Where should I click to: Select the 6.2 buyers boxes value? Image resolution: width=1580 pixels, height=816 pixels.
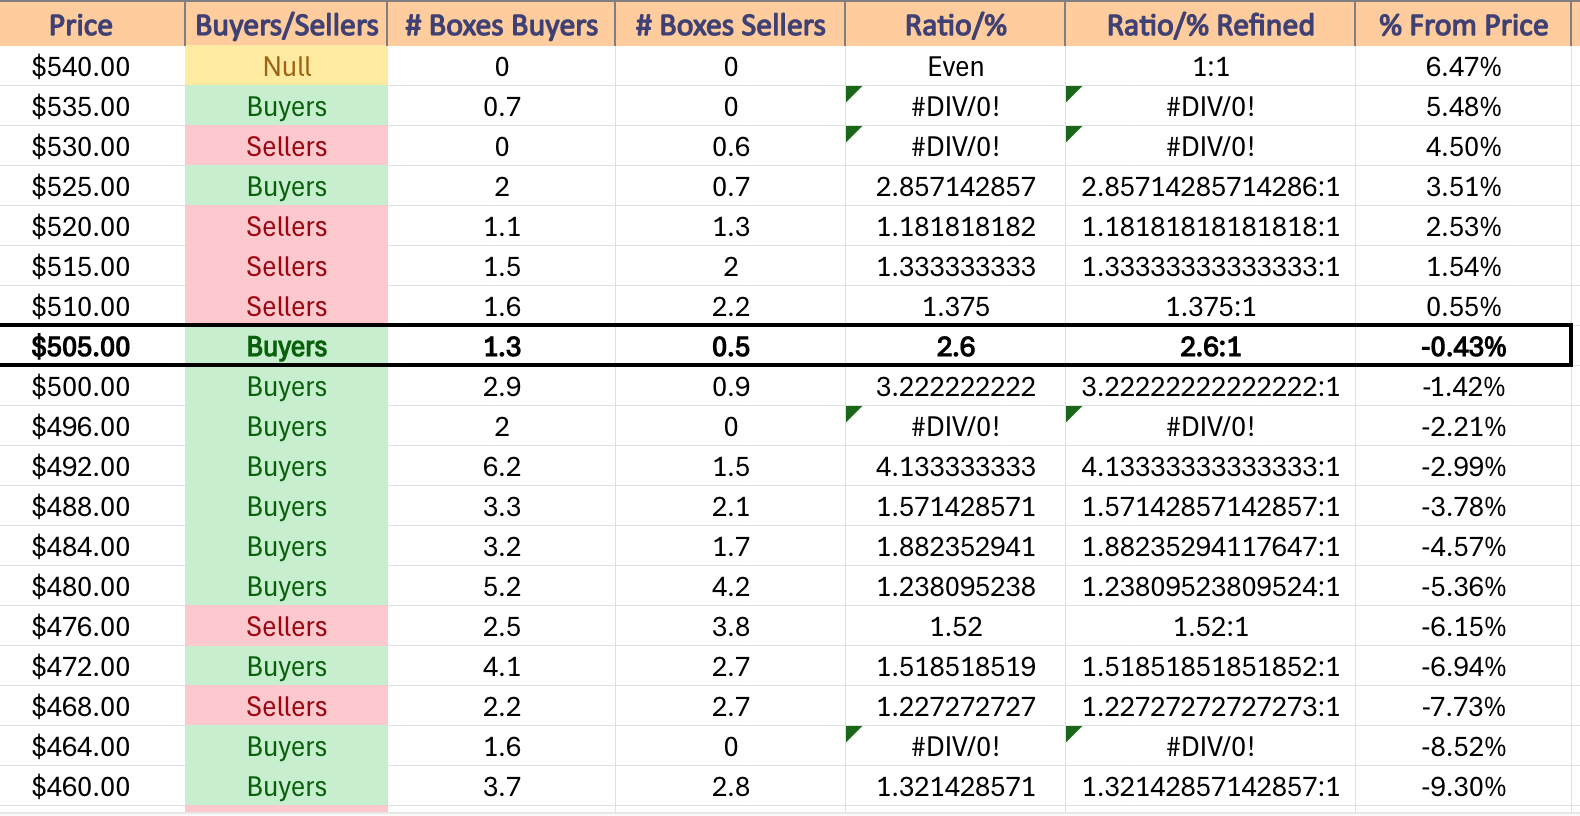coord(501,466)
